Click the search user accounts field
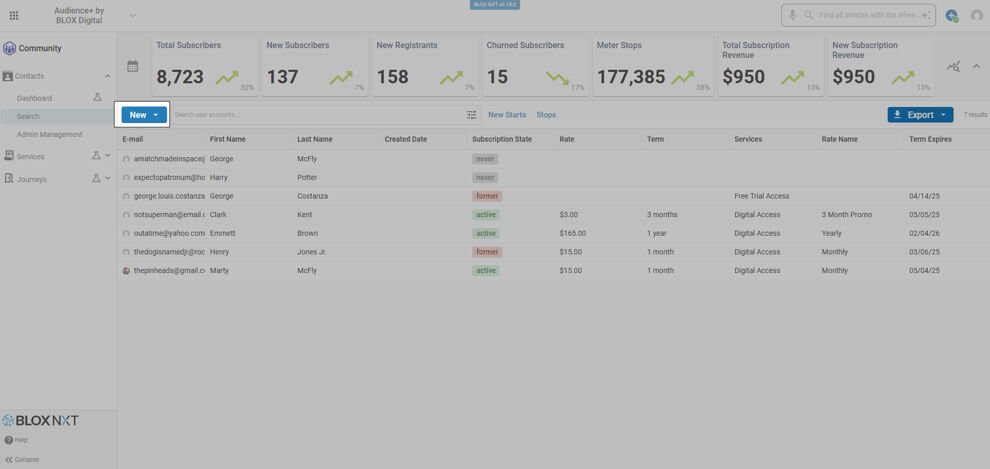Screen dimensions: 990x469 (318, 115)
